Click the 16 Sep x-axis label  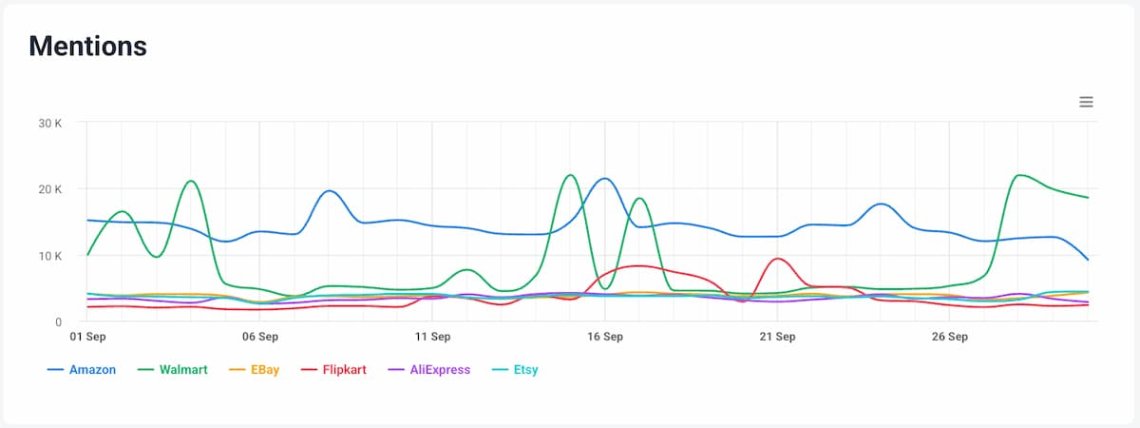(x=604, y=337)
